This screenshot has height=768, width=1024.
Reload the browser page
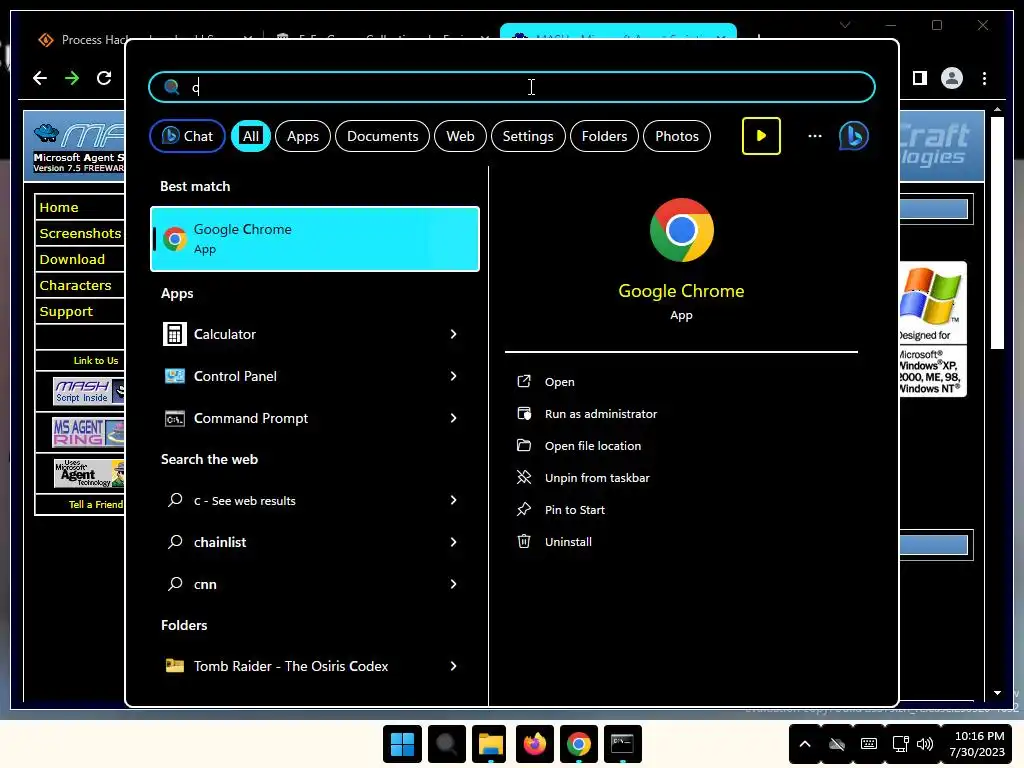[104, 78]
